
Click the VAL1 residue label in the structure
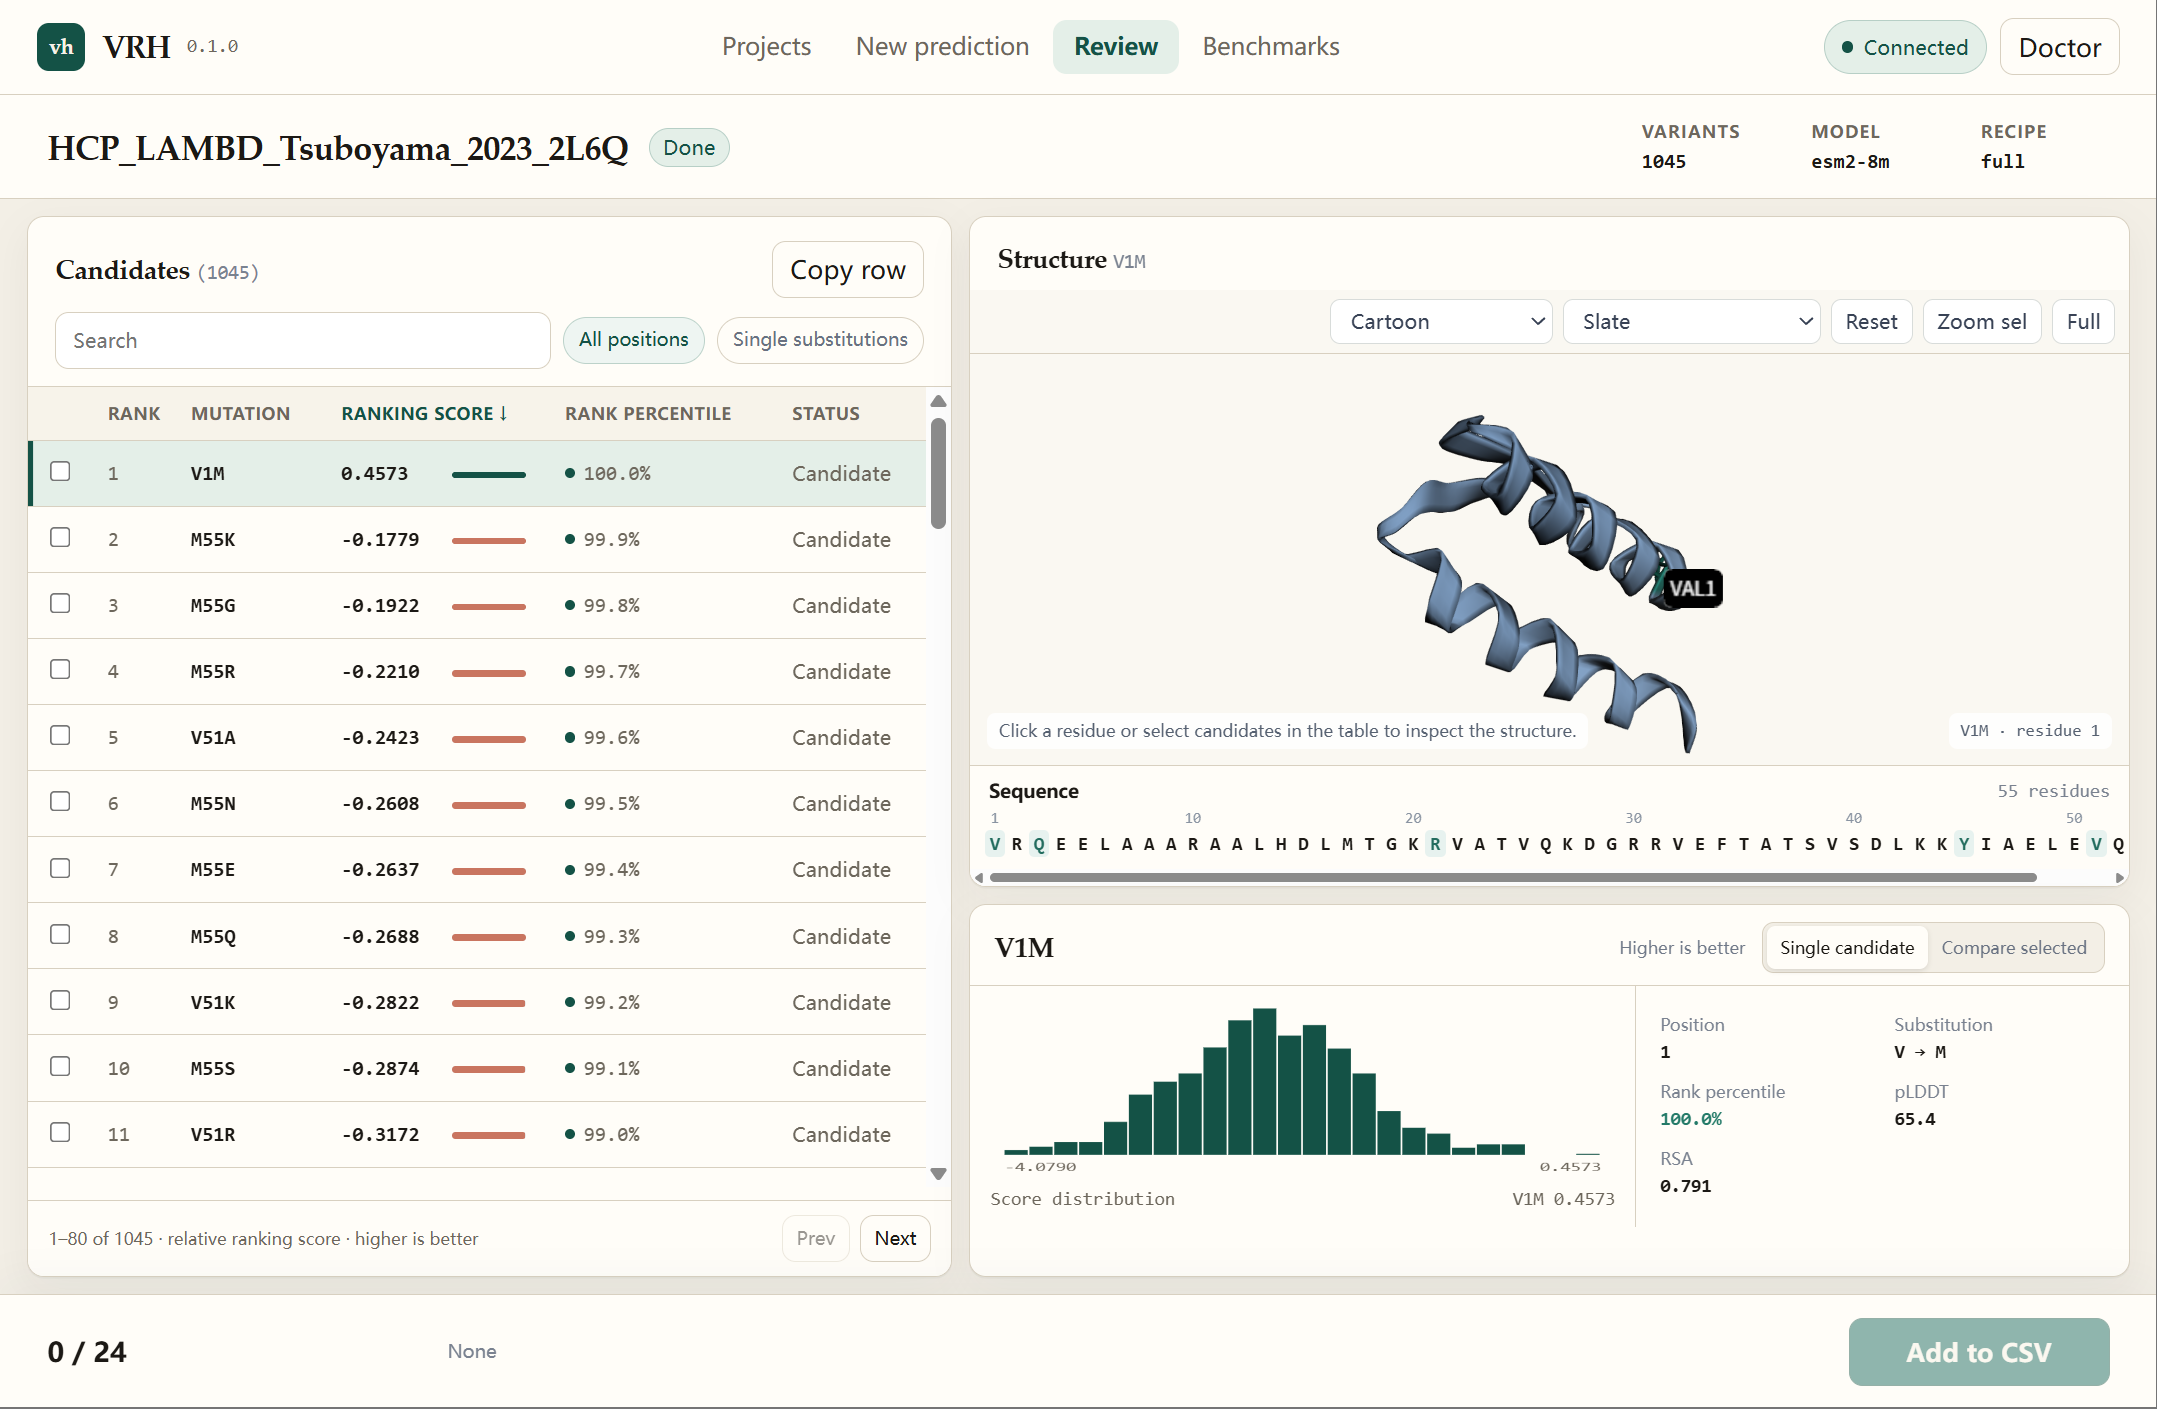coord(1692,588)
